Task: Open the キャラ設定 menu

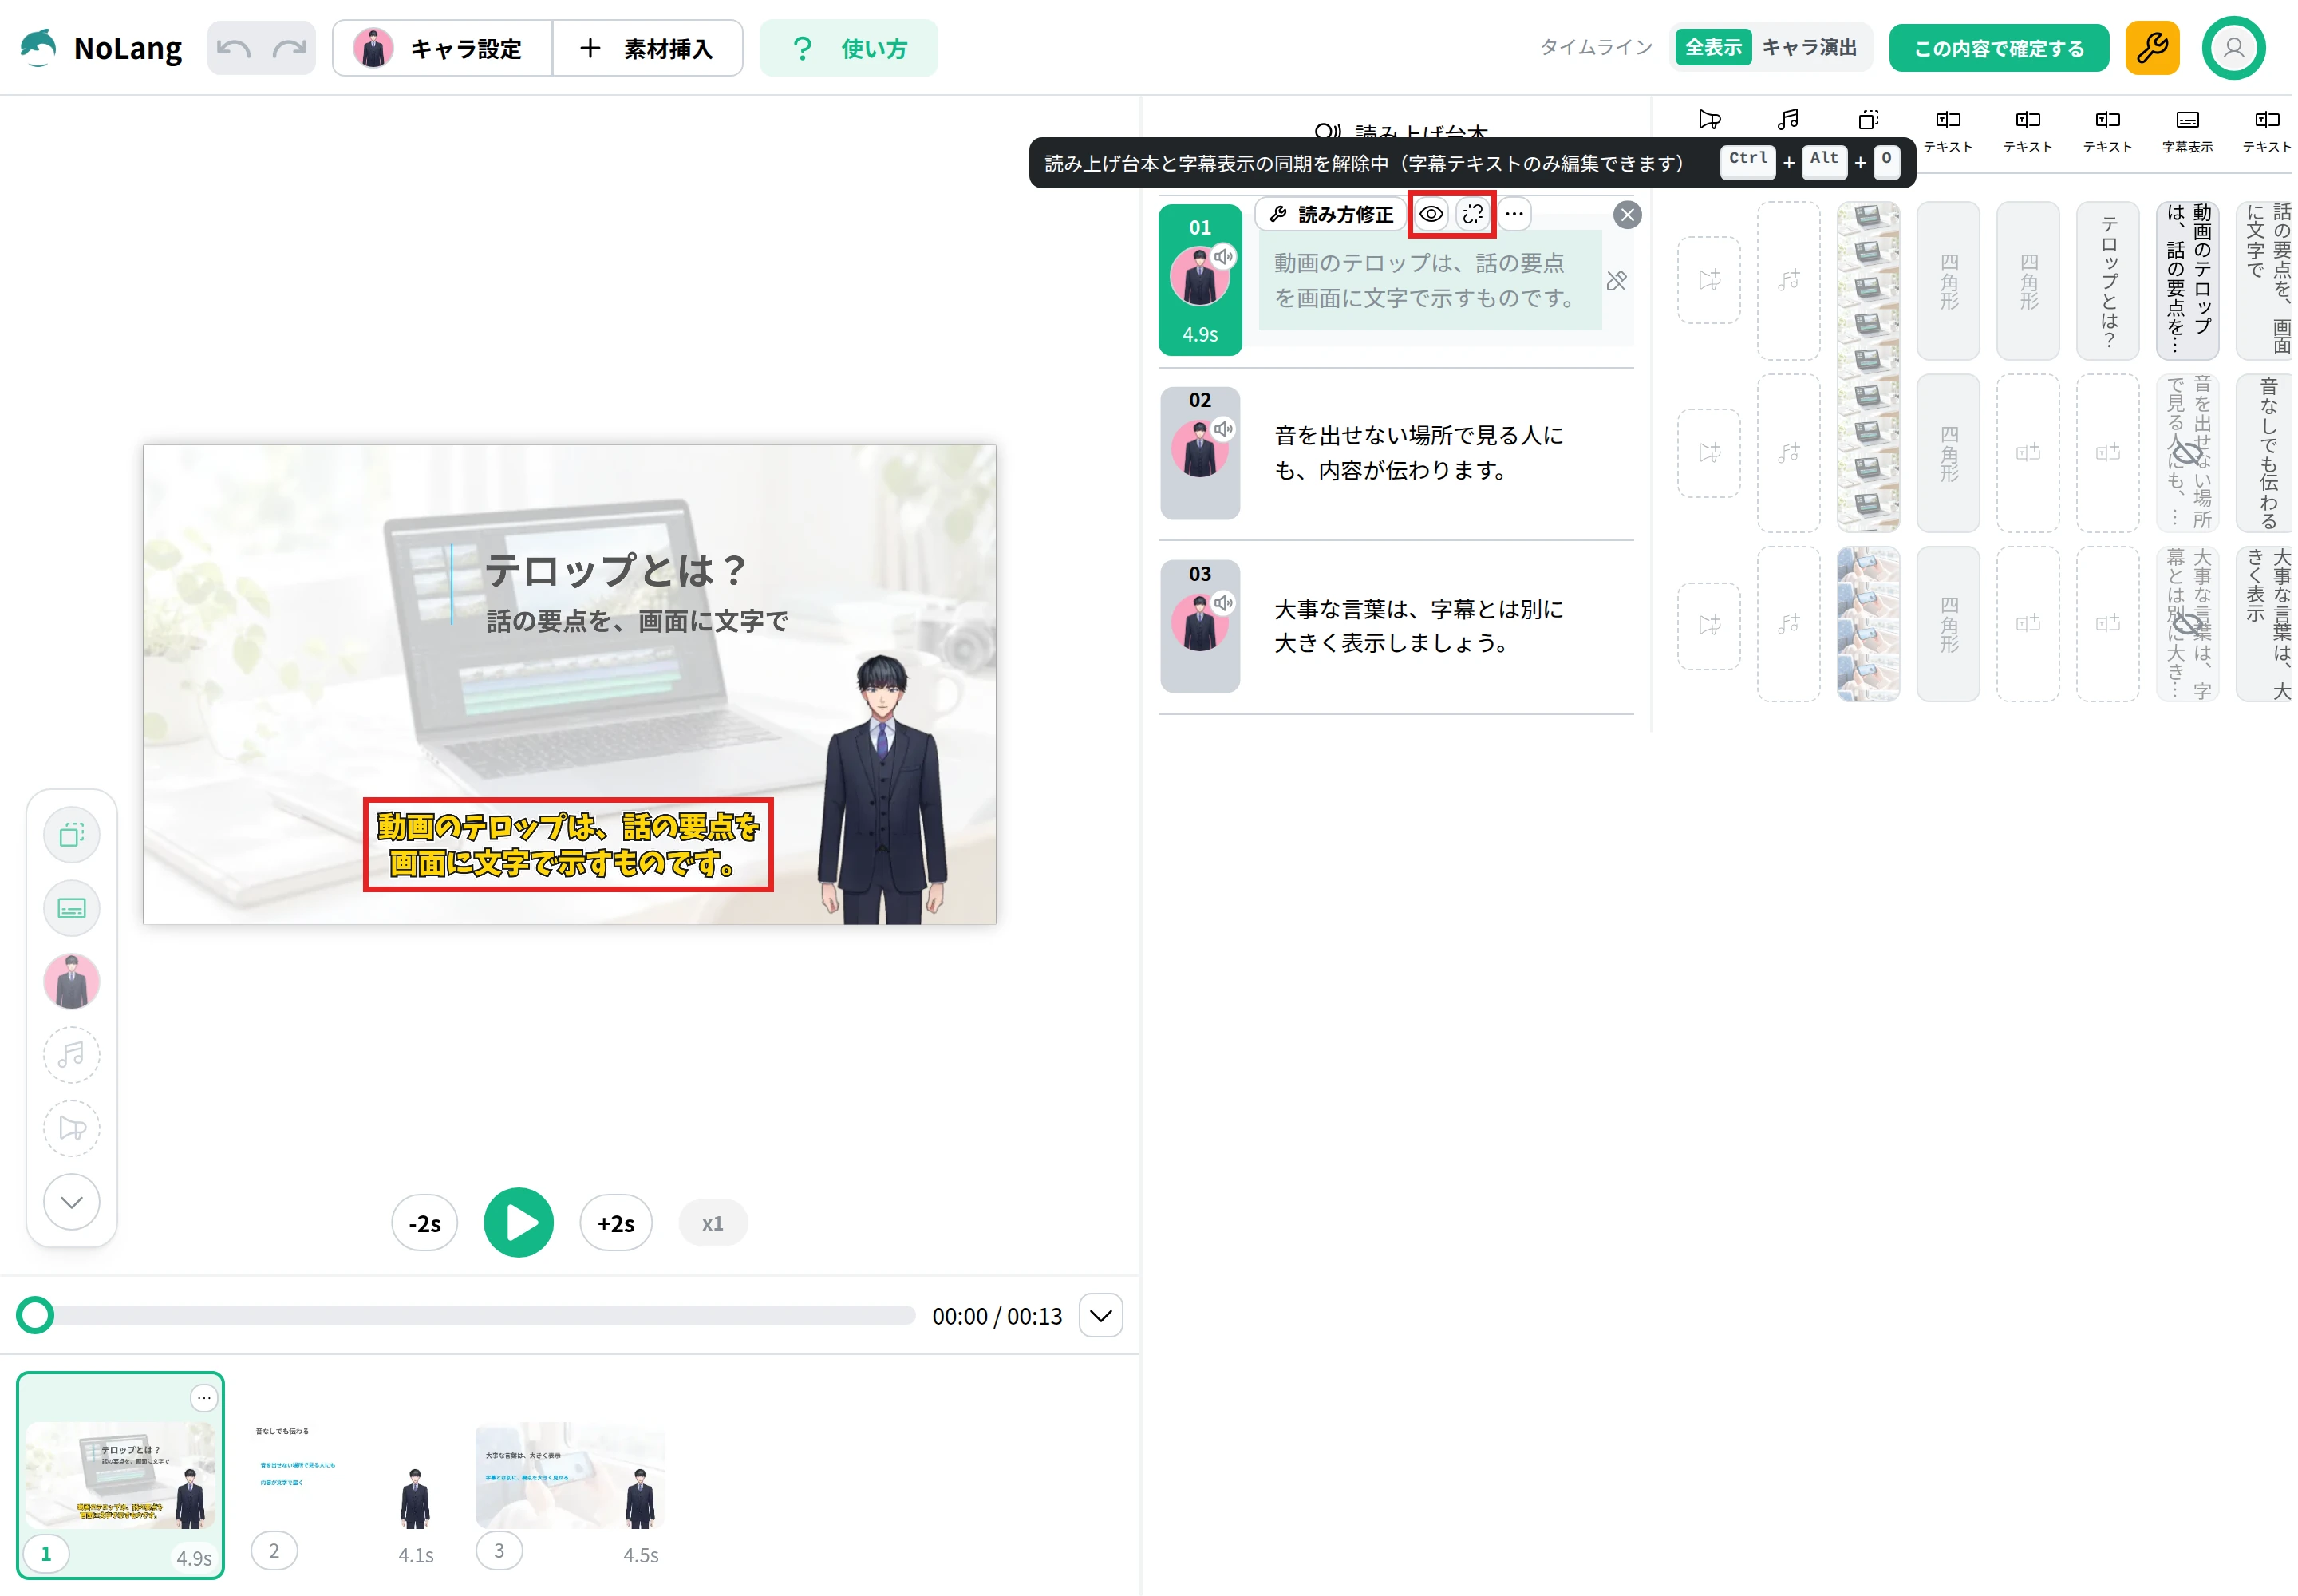Action: point(442,48)
